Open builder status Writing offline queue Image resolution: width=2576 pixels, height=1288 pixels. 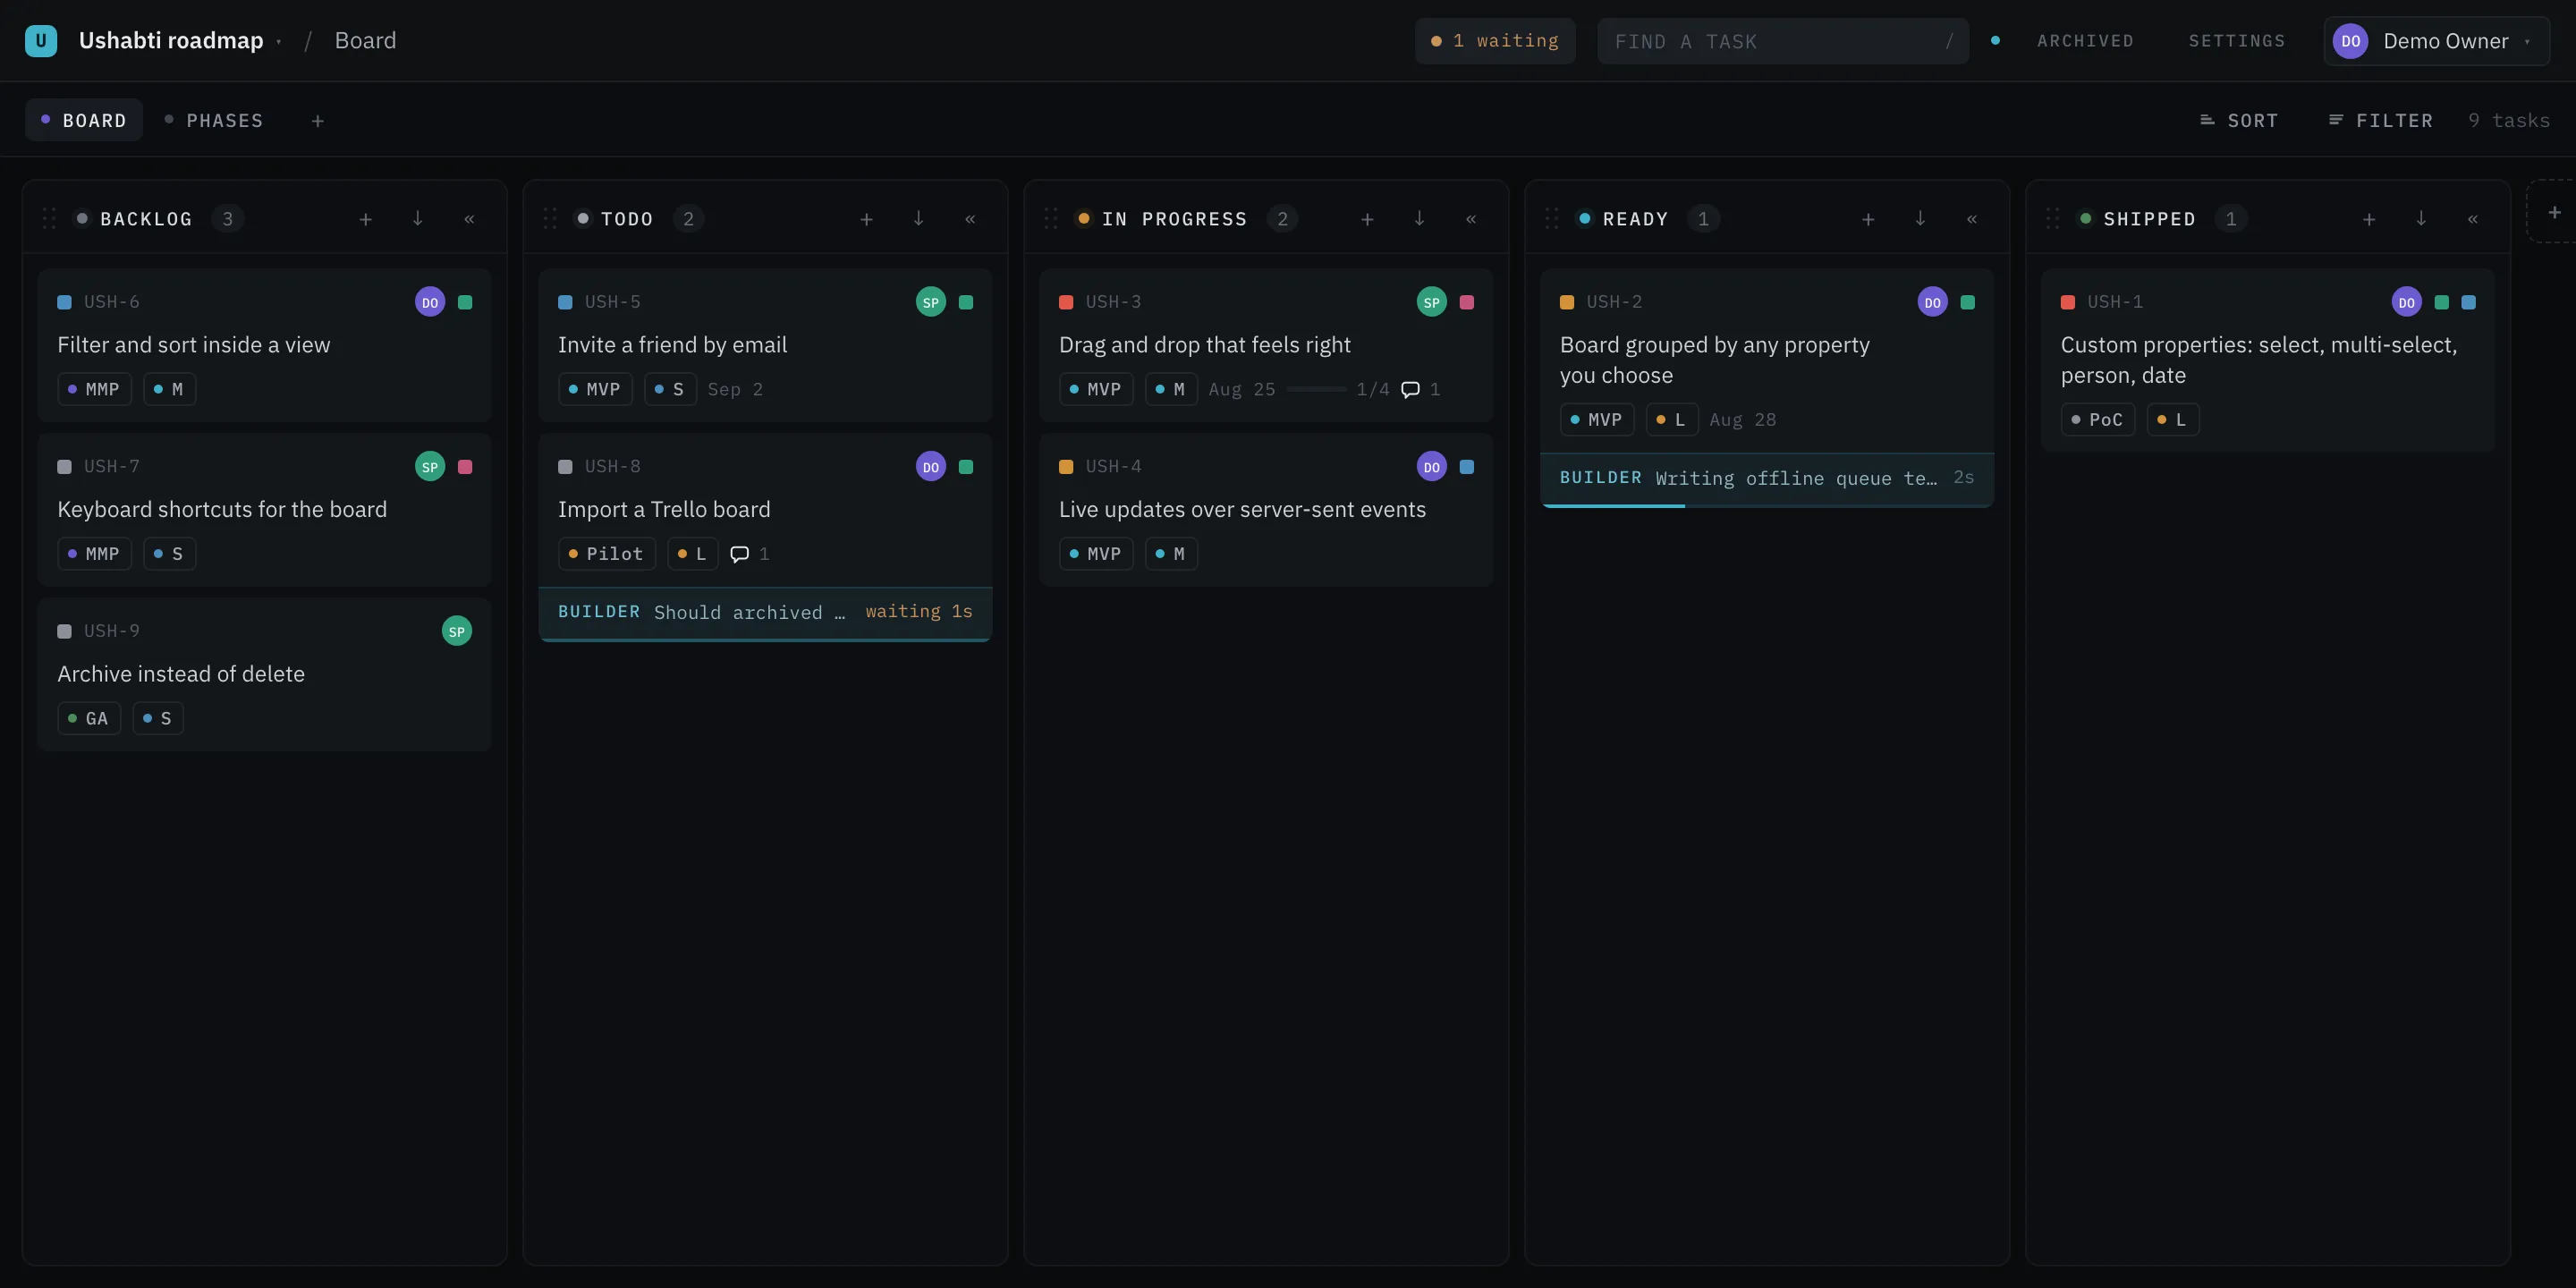[1767, 479]
